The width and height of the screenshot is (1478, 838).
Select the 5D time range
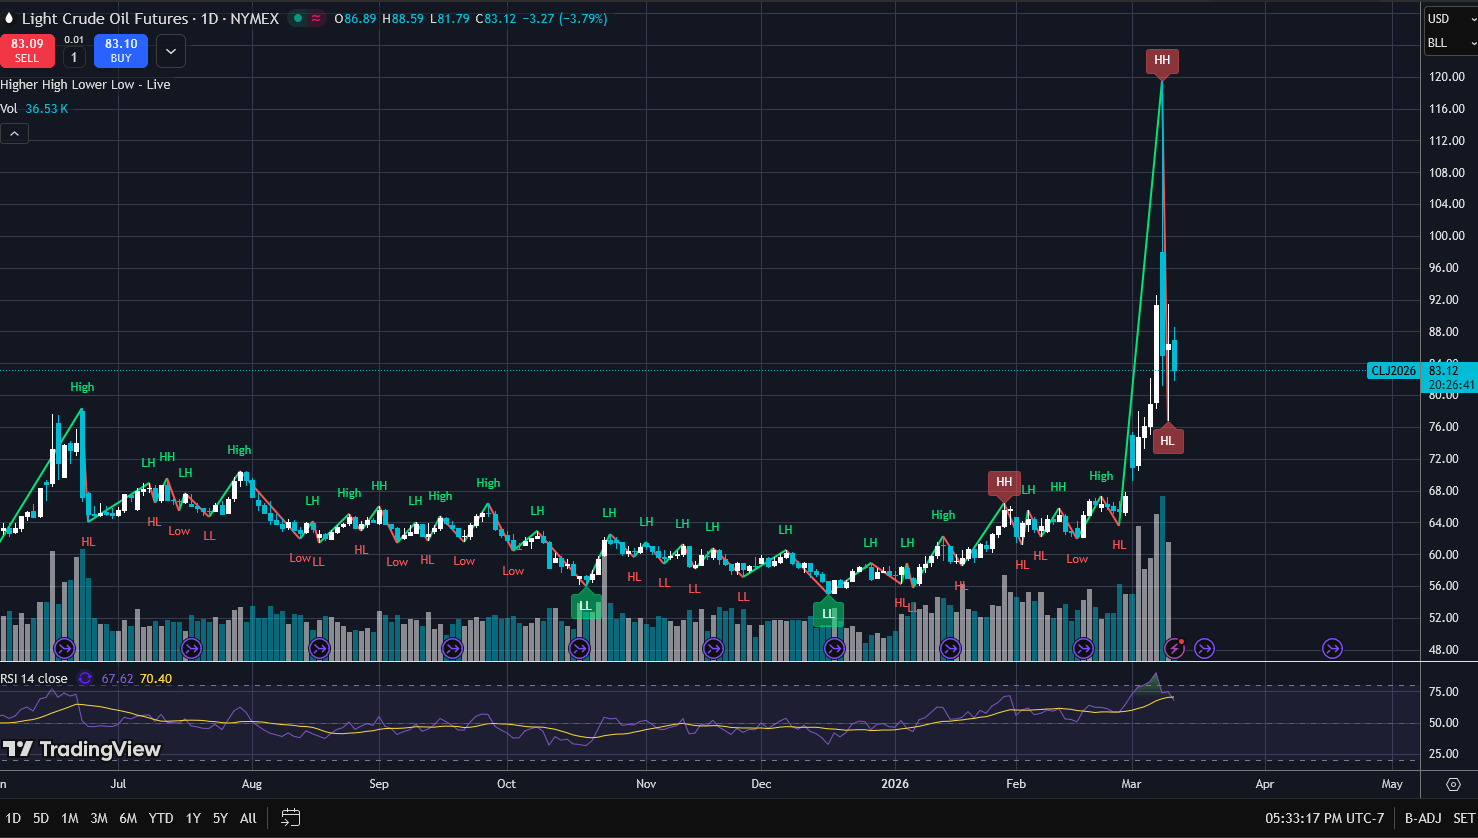click(x=41, y=818)
